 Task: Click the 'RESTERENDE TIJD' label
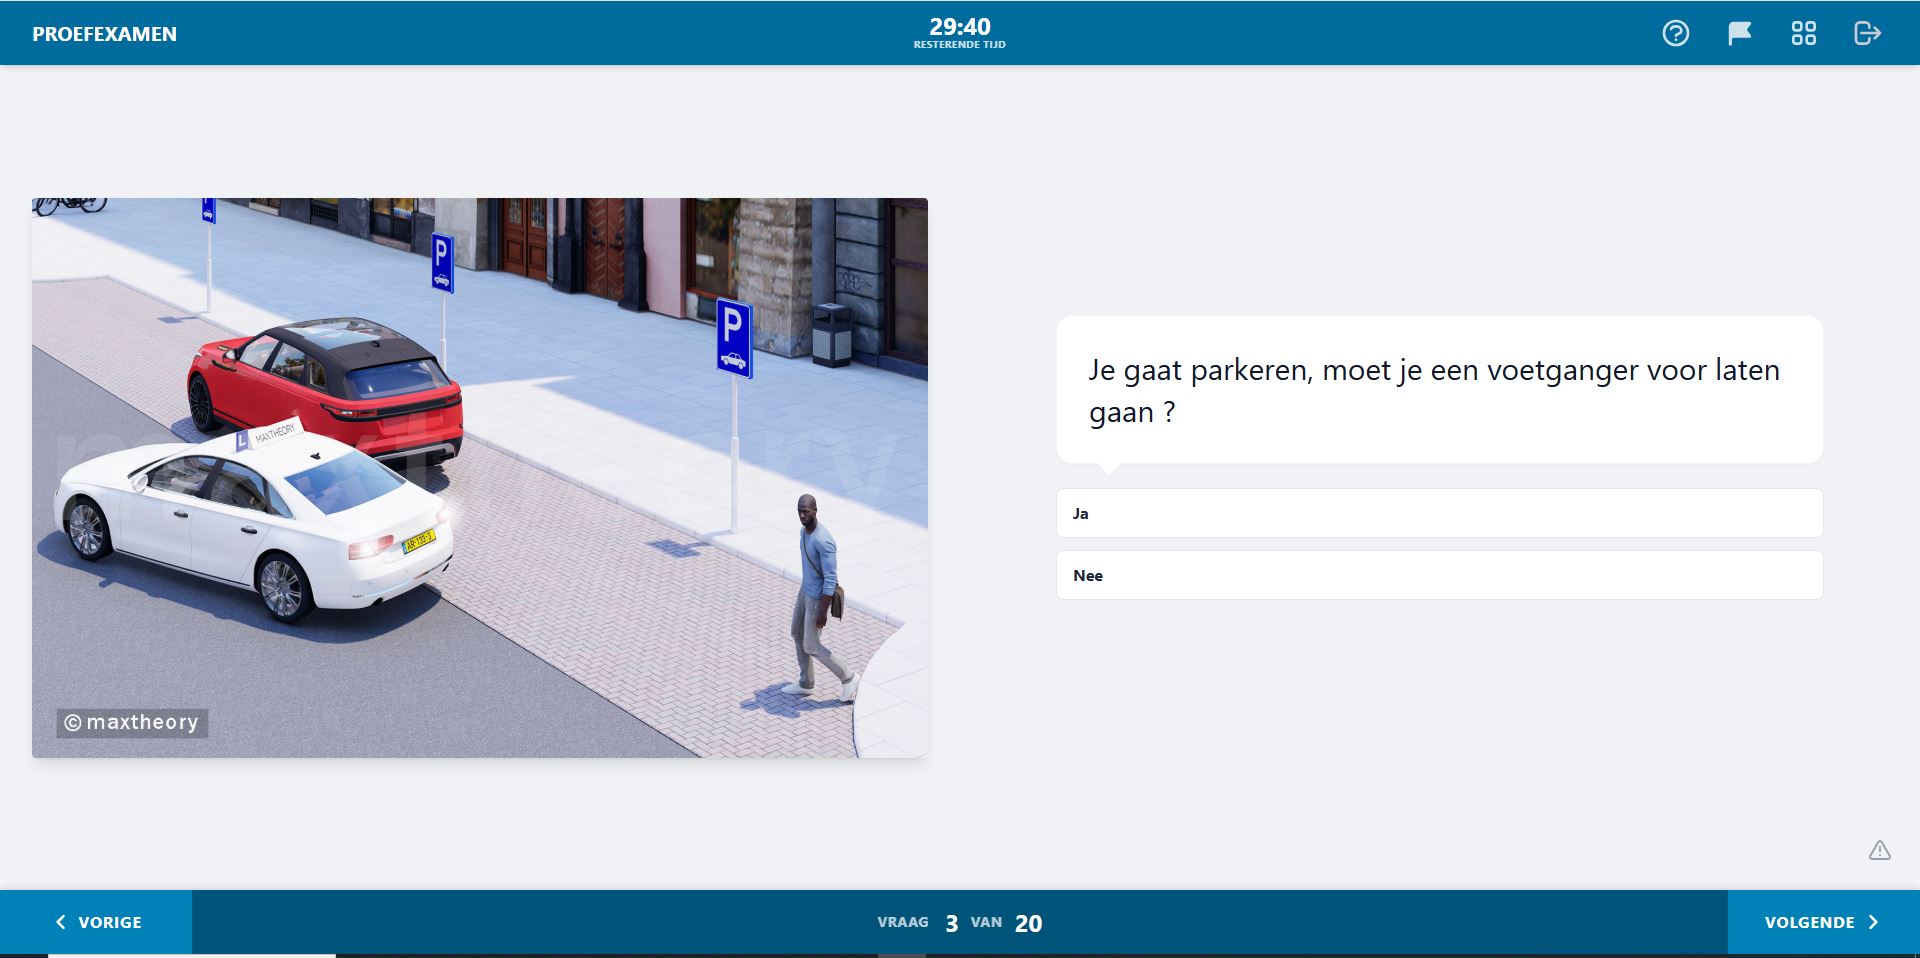(x=960, y=45)
